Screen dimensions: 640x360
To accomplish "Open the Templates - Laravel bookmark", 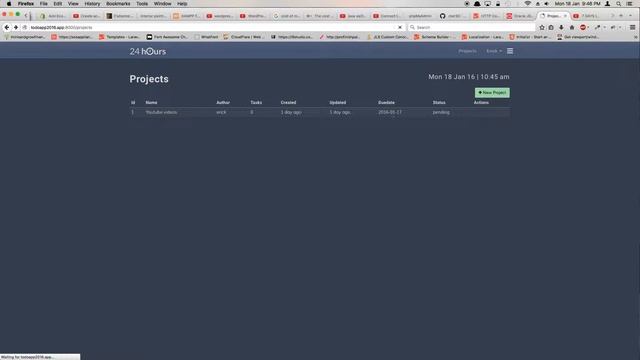I will point(119,37).
